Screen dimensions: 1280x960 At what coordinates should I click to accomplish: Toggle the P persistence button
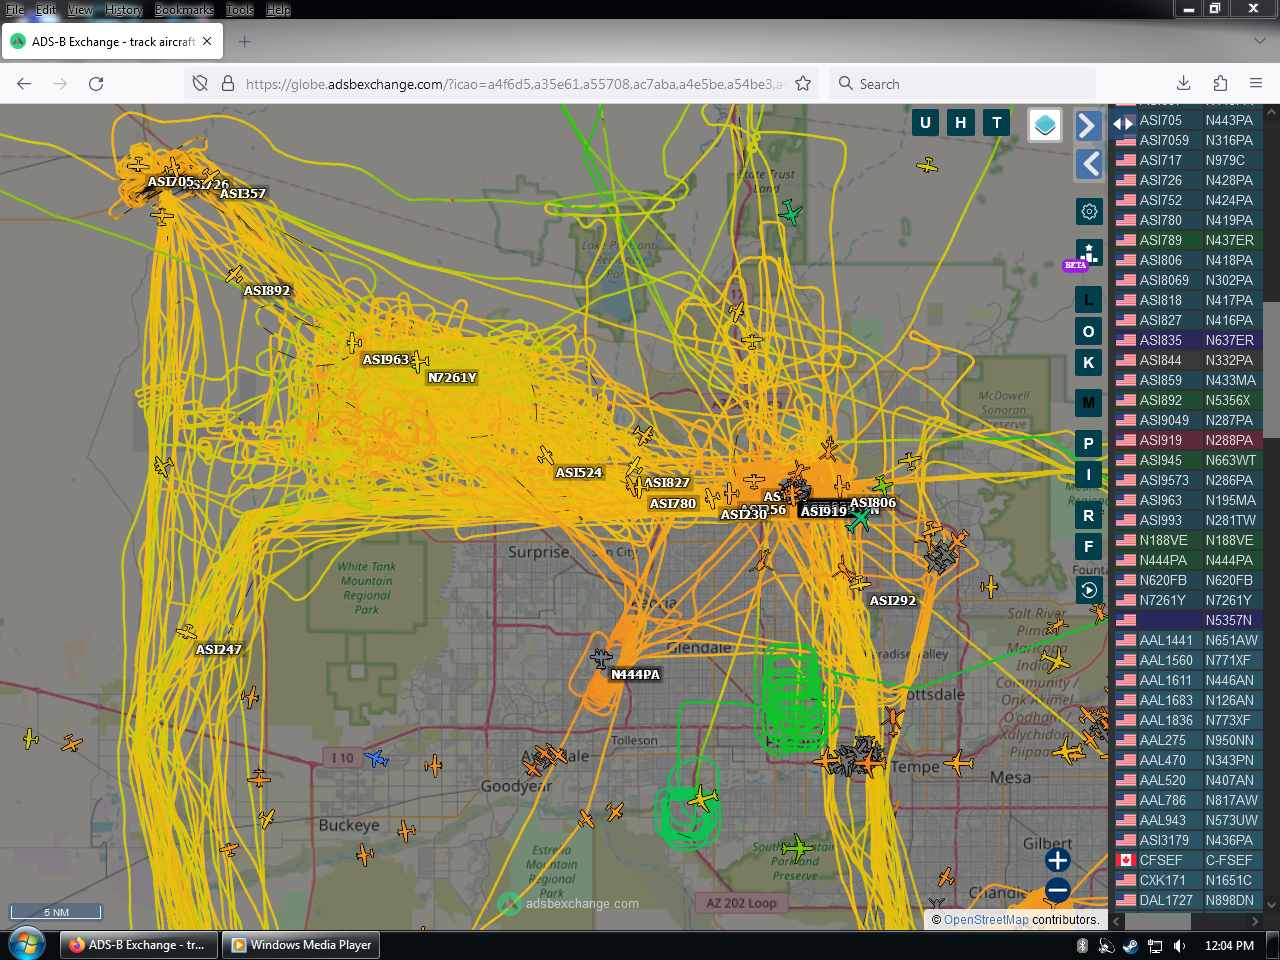click(1089, 443)
